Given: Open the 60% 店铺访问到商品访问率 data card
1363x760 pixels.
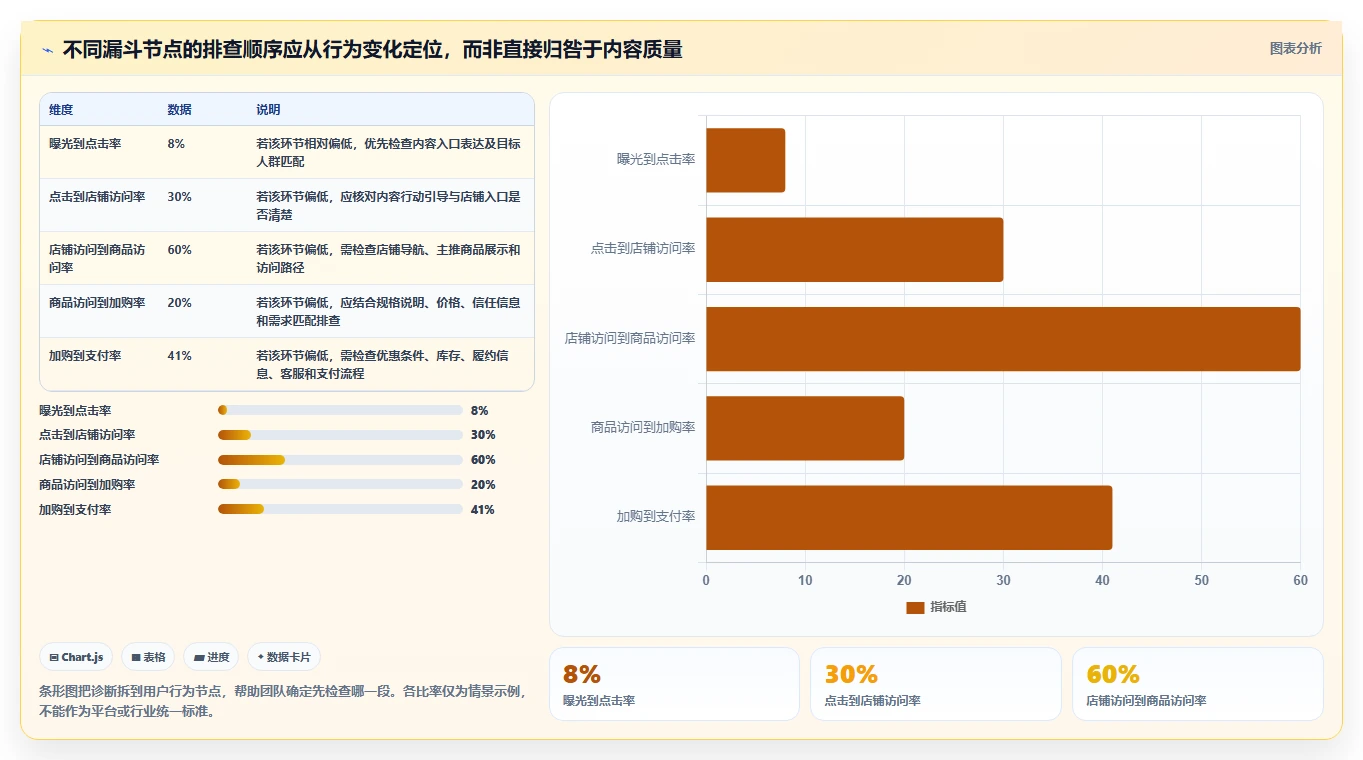Looking at the screenshot, I should [x=1198, y=684].
